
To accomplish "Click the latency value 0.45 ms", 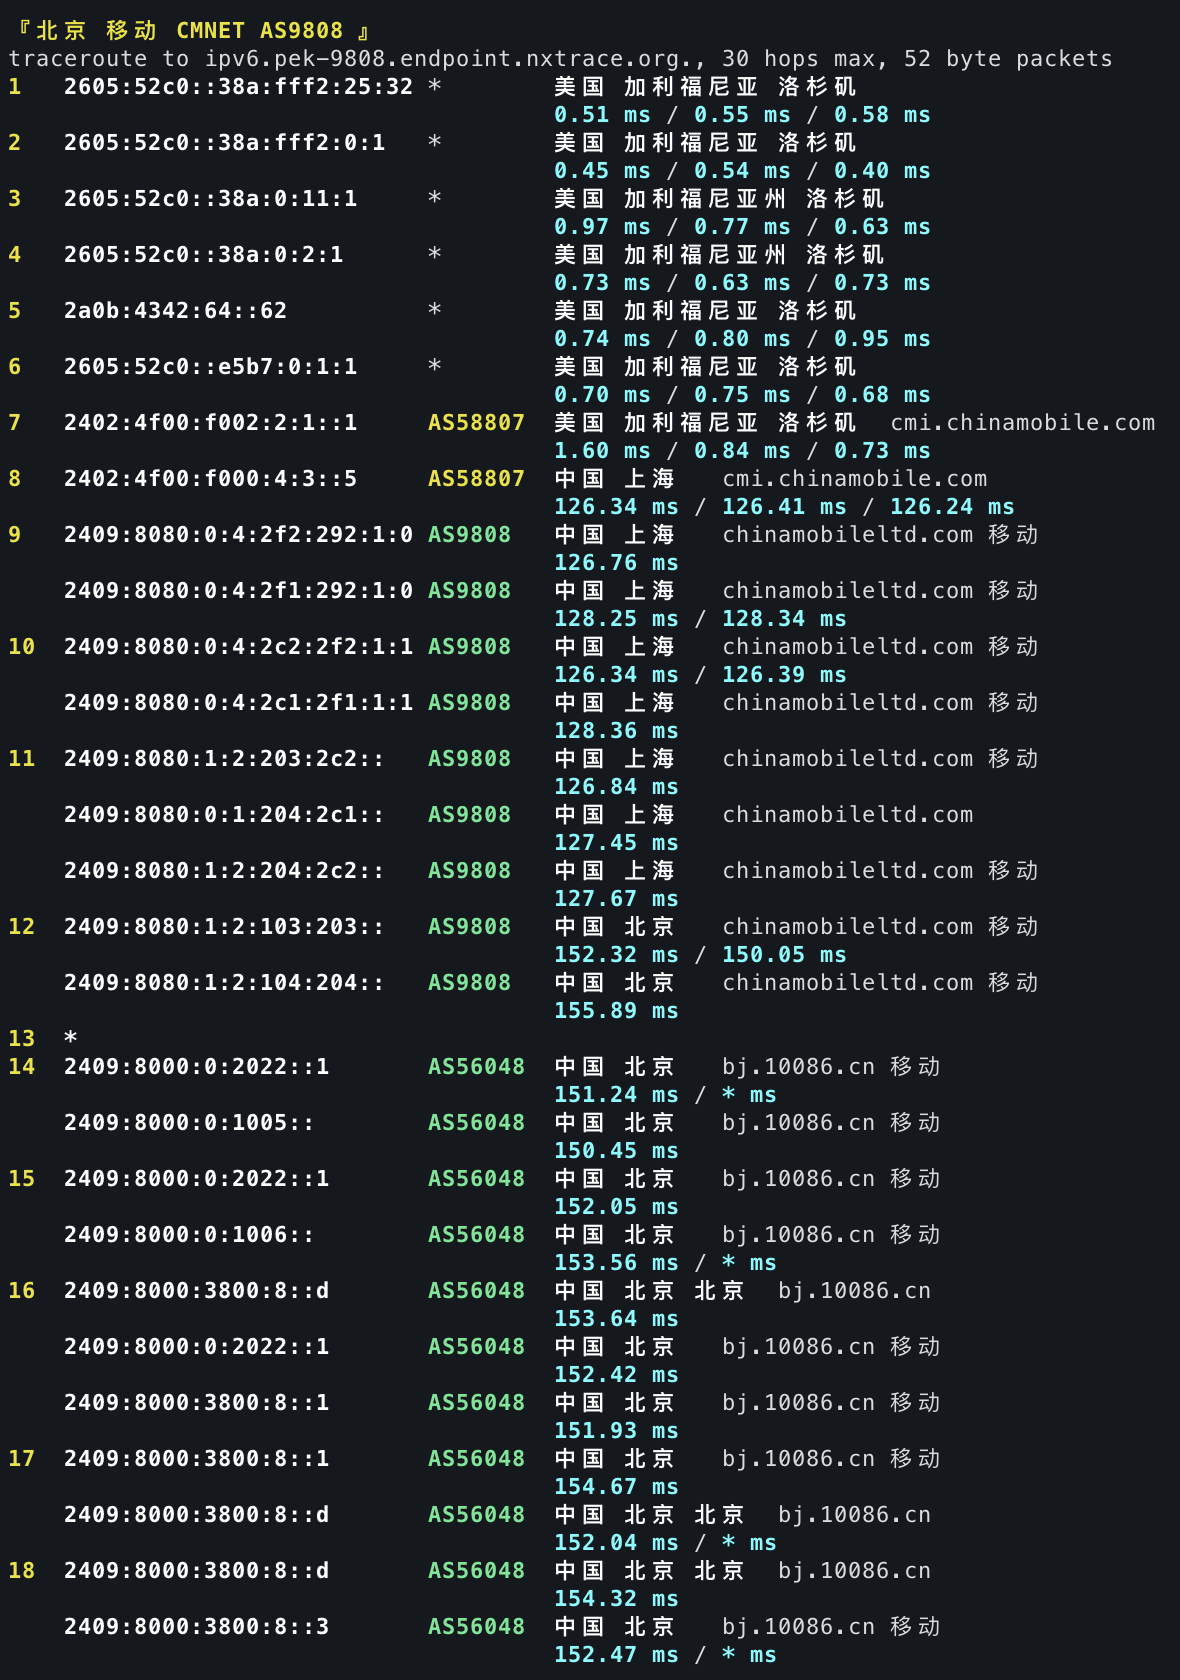I will pyautogui.click(x=602, y=171).
